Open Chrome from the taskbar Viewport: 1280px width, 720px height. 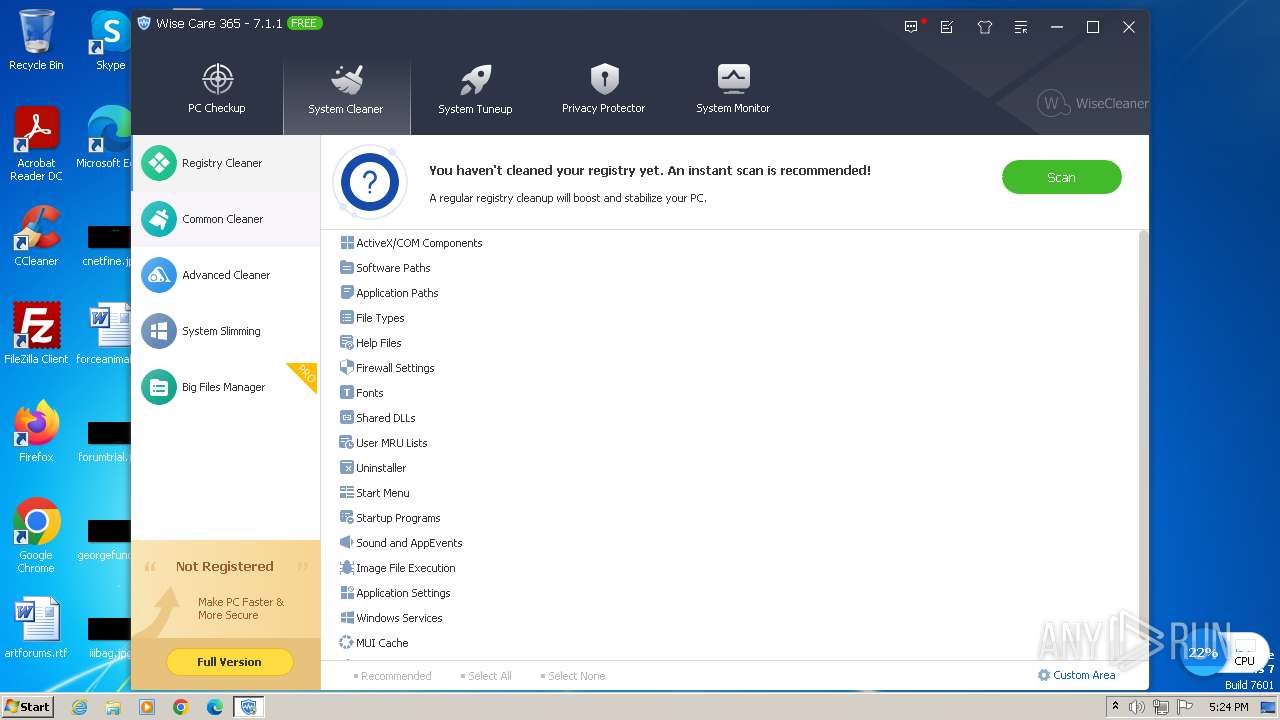[x=181, y=707]
